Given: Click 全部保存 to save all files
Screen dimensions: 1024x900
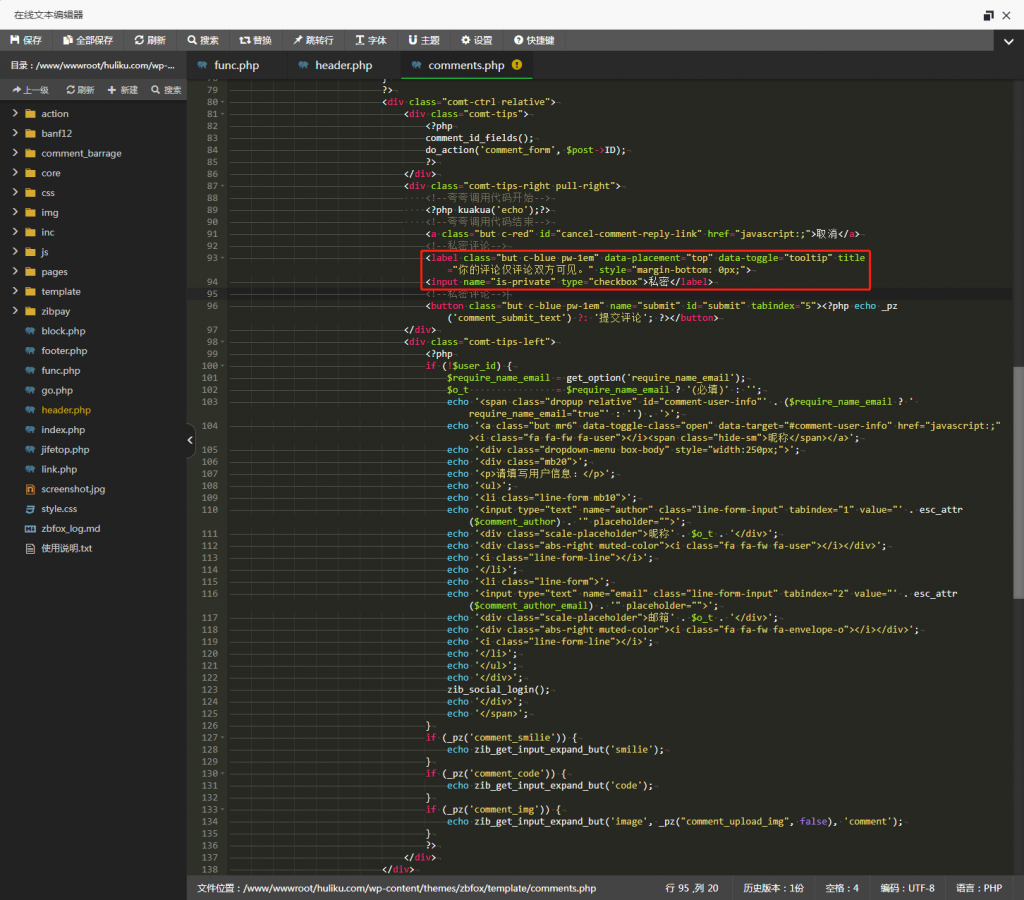Looking at the screenshot, I should click(x=88, y=40).
